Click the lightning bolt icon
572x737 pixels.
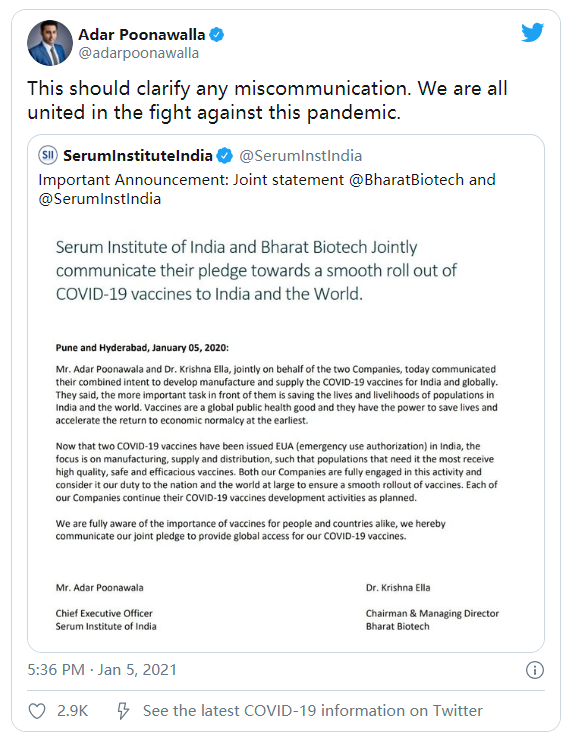coord(123,711)
